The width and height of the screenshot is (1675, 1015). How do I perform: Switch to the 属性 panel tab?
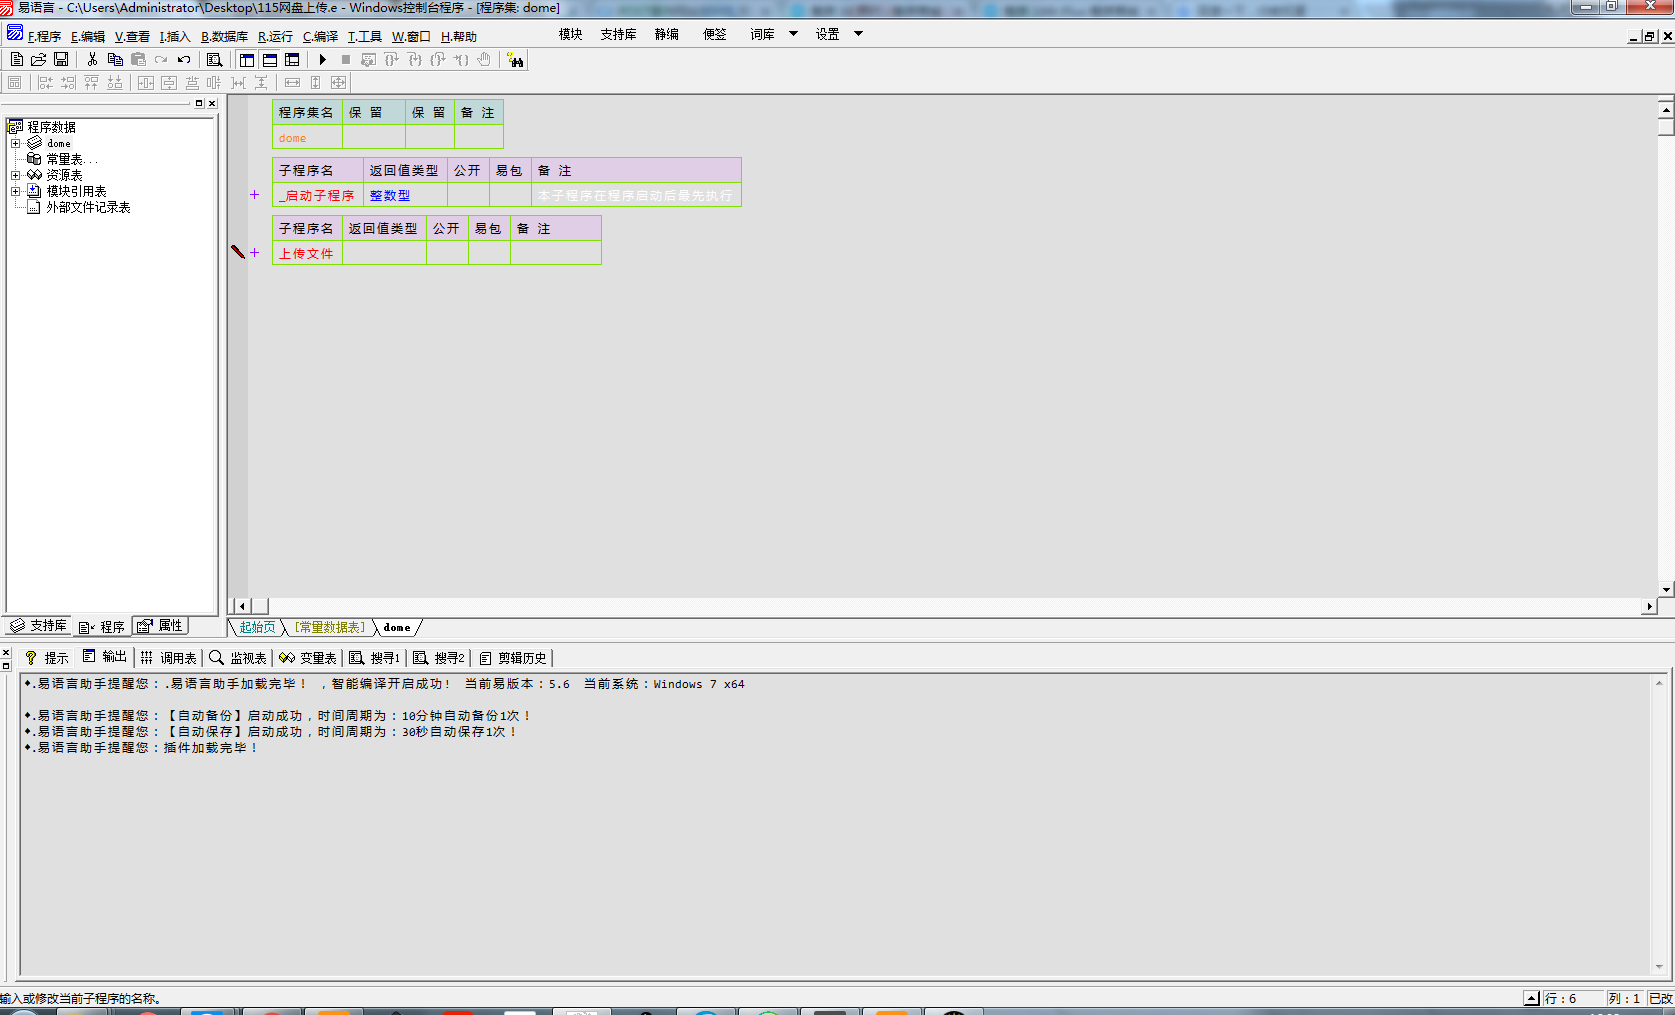point(161,626)
